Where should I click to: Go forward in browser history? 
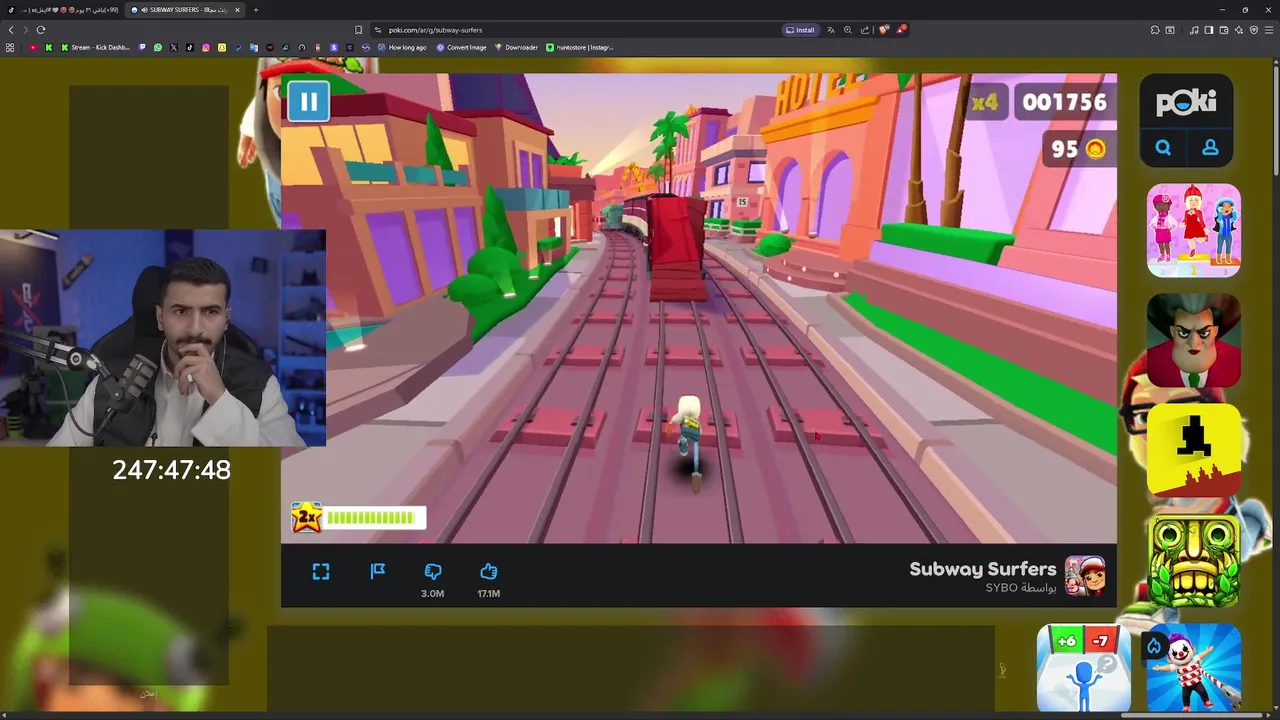pos(26,30)
